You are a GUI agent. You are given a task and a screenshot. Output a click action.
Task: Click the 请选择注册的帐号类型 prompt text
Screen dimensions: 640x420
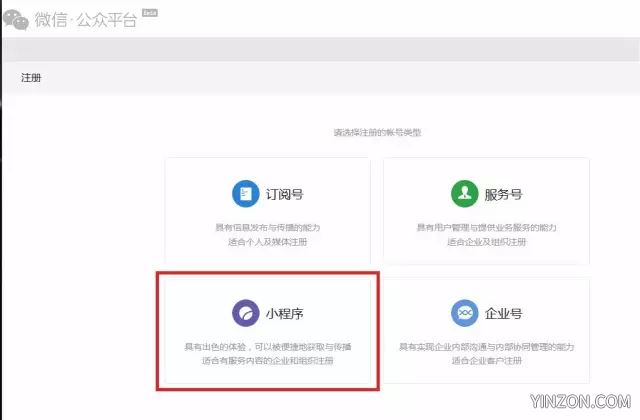[378, 132]
